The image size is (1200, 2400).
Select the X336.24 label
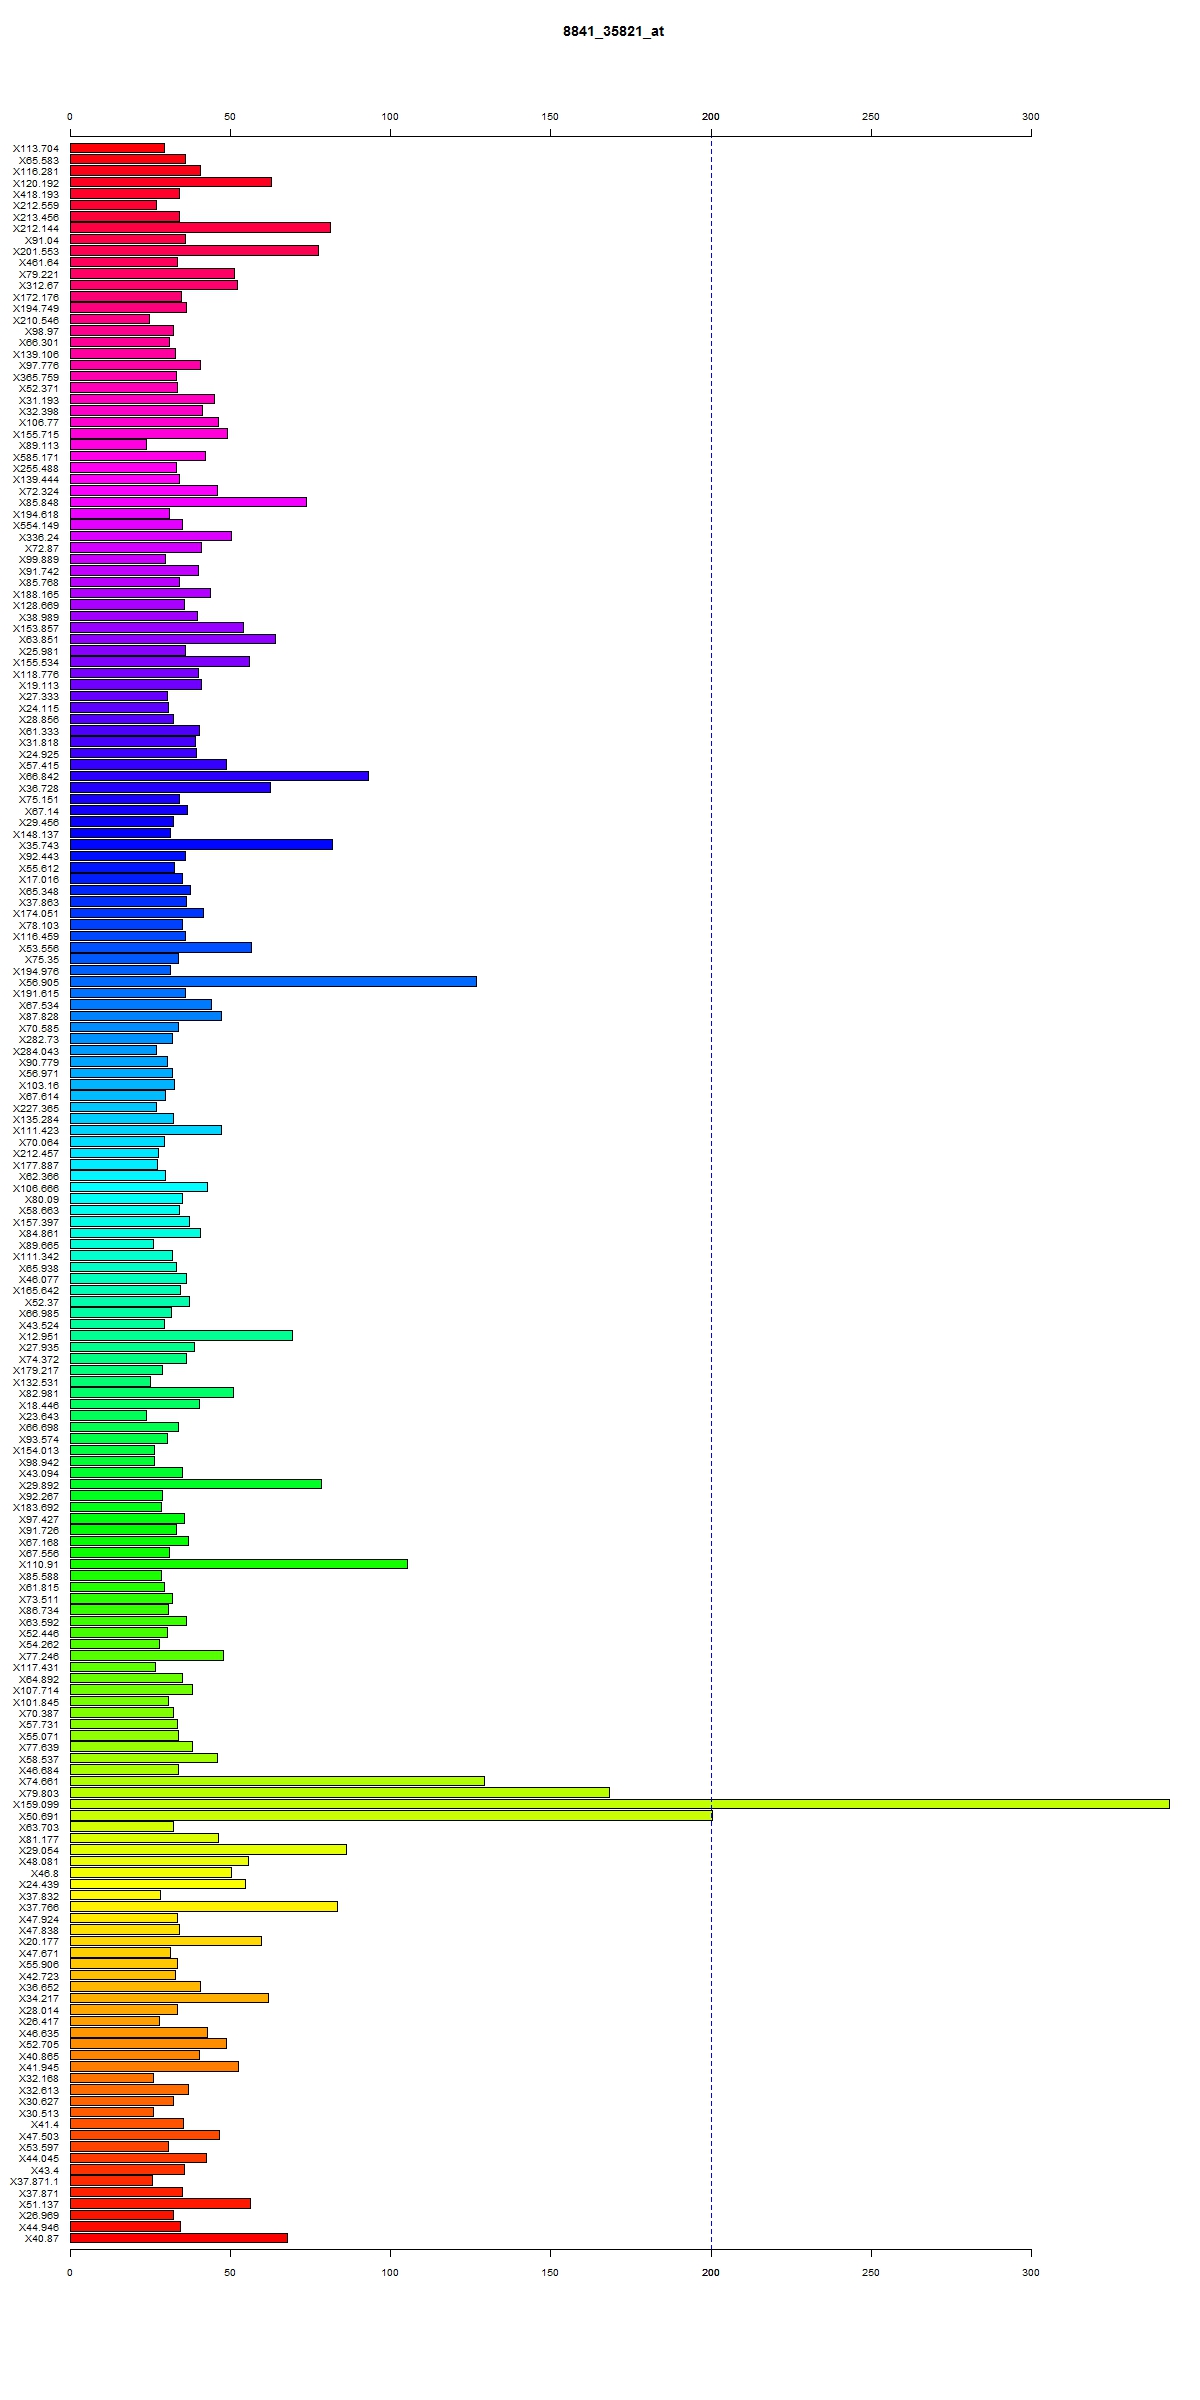tap(39, 537)
